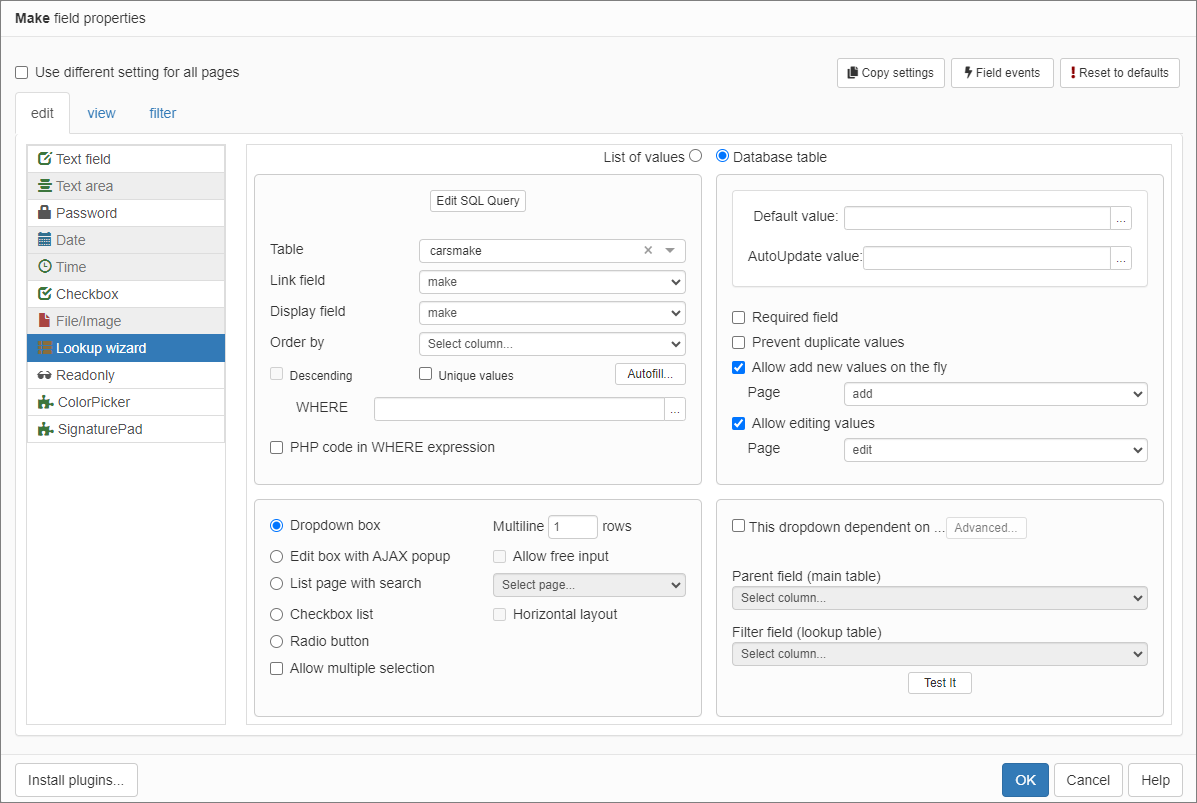Image resolution: width=1197 pixels, height=803 pixels.
Task: Select the Readonly field type icon
Action: pyautogui.click(x=44, y=374)
